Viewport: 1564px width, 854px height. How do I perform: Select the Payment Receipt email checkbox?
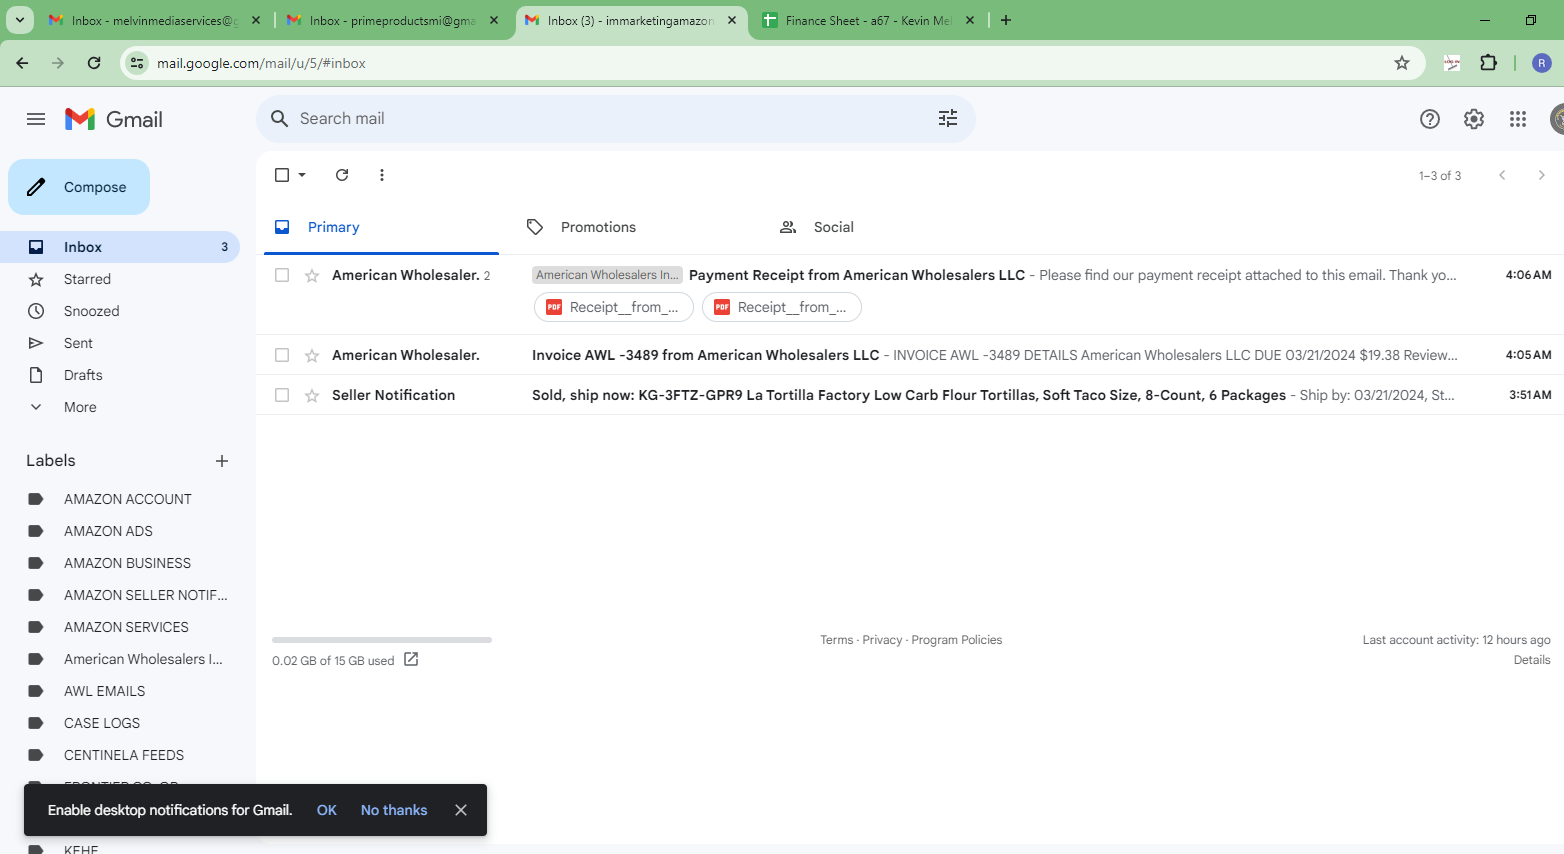(282, 275)
